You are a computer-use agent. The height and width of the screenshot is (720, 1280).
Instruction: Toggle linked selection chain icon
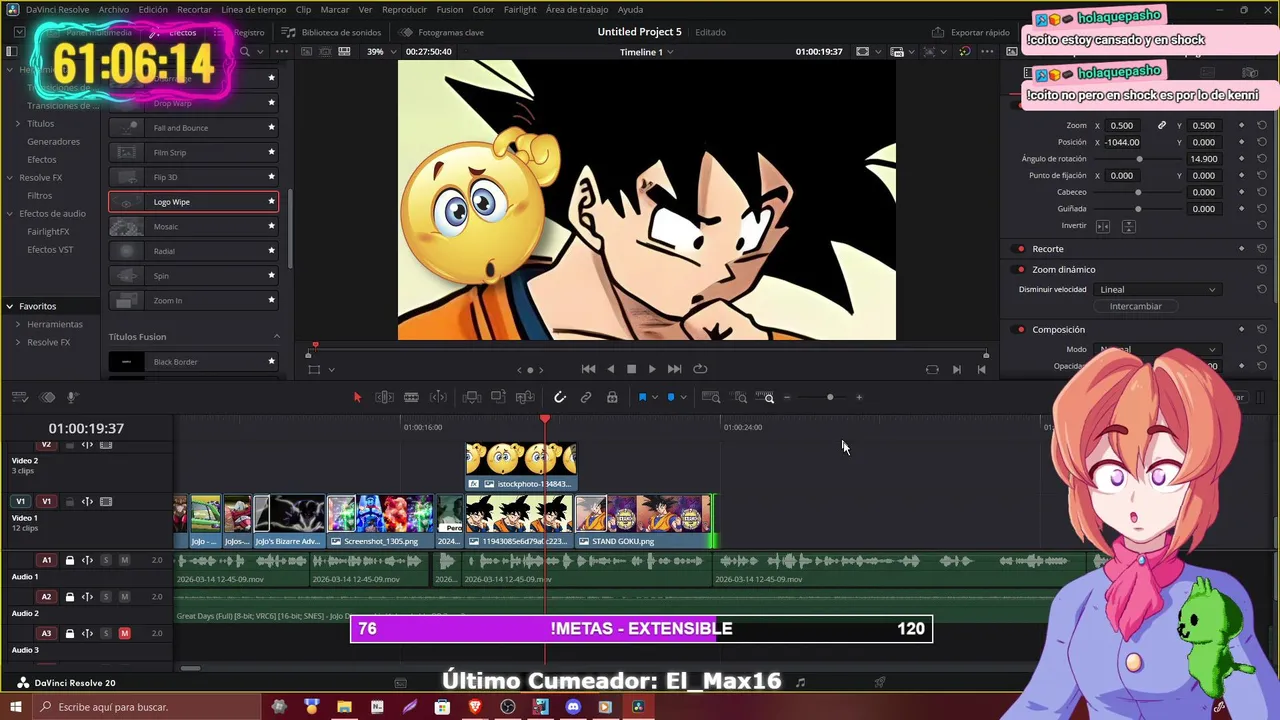(586, 397)
